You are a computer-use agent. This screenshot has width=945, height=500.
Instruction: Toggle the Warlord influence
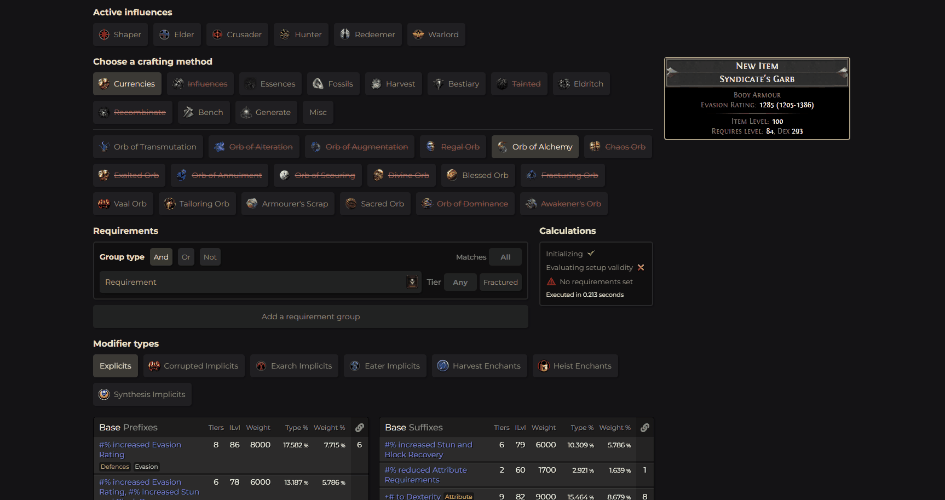pyautogui.click(x=436, y=34)
